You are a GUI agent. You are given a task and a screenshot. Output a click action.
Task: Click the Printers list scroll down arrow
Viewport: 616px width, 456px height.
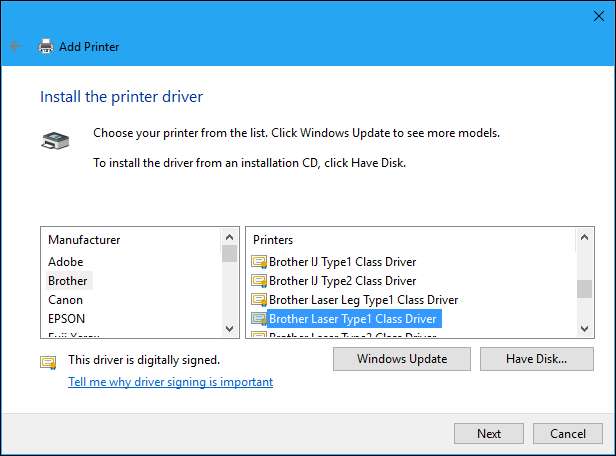[585, 328]
